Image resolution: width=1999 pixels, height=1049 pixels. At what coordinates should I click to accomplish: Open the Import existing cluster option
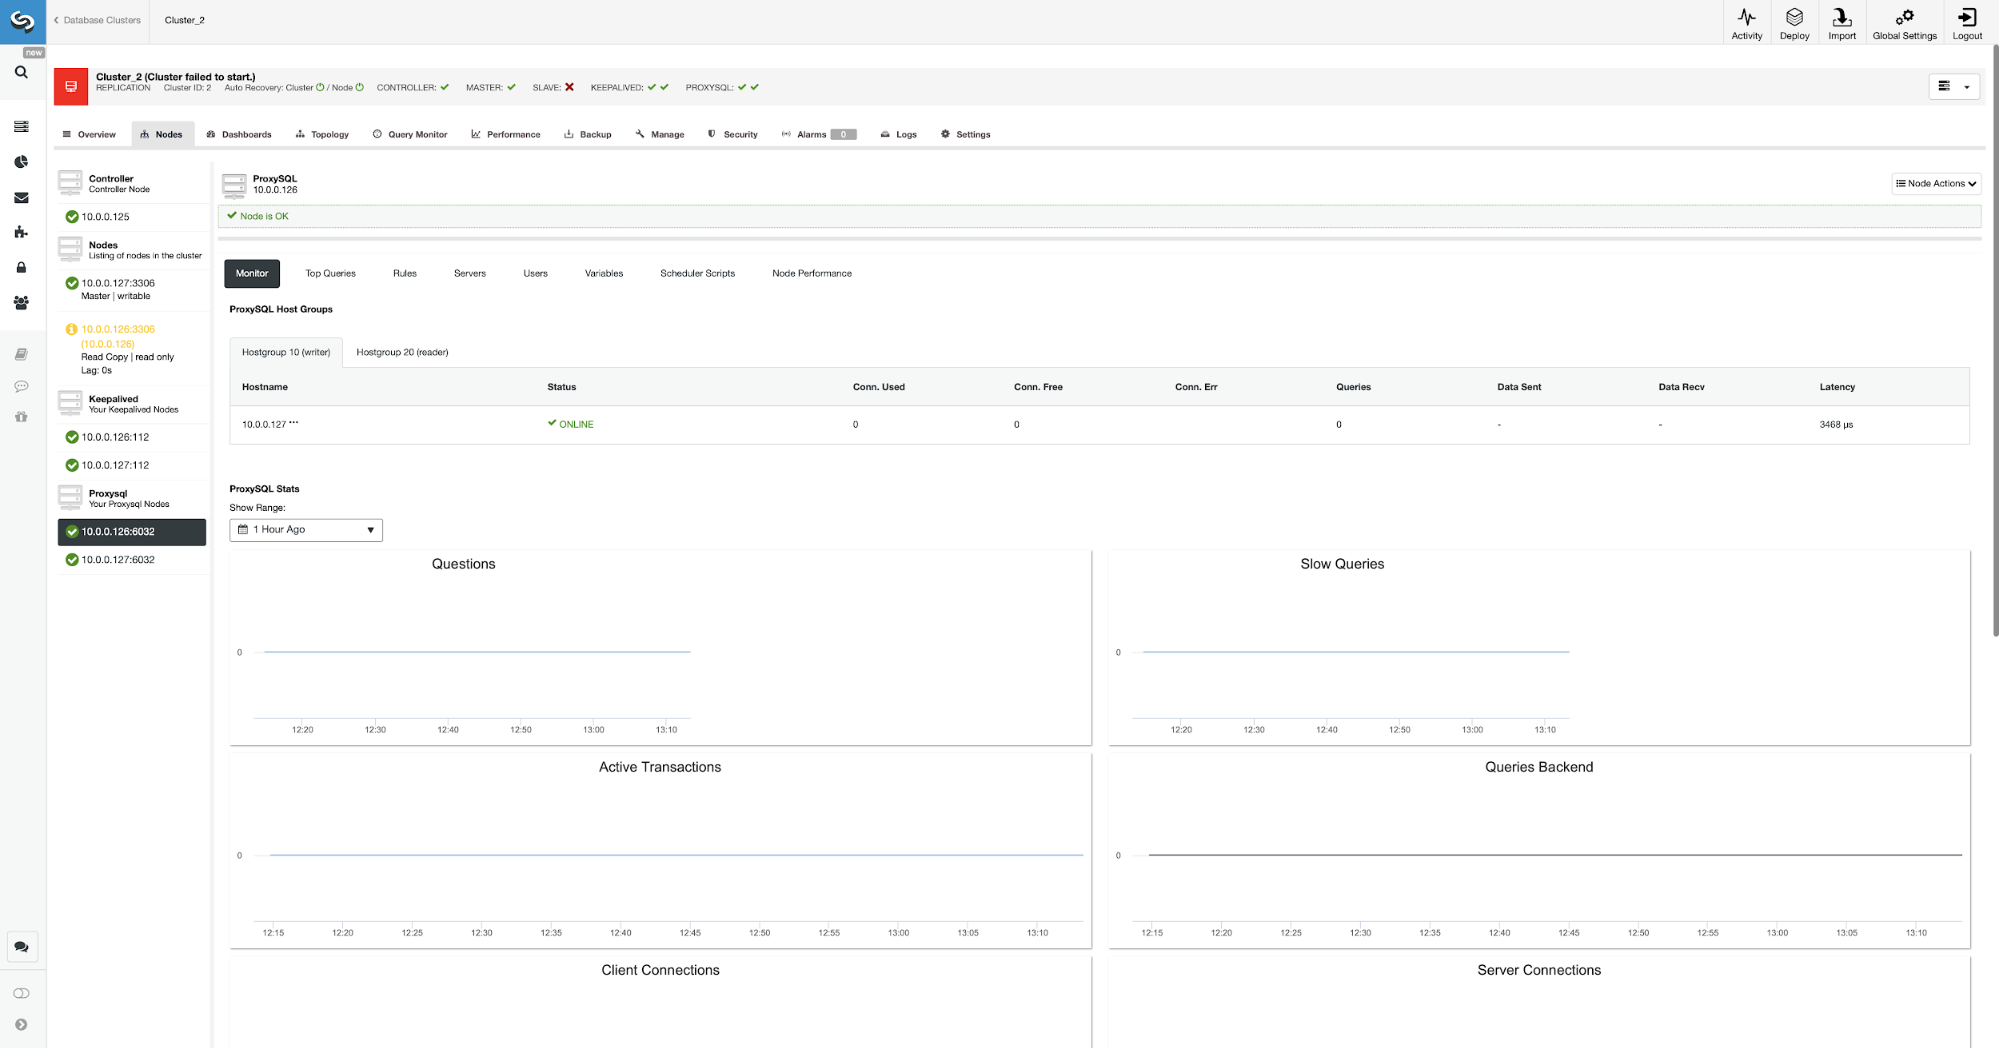pyautogui.click(x=1842, y=23)
